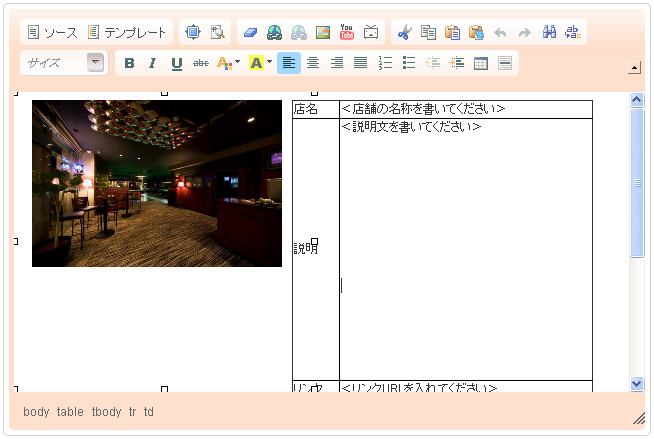
Task: Toggle underline formatting
Action: tap(176, 63)
